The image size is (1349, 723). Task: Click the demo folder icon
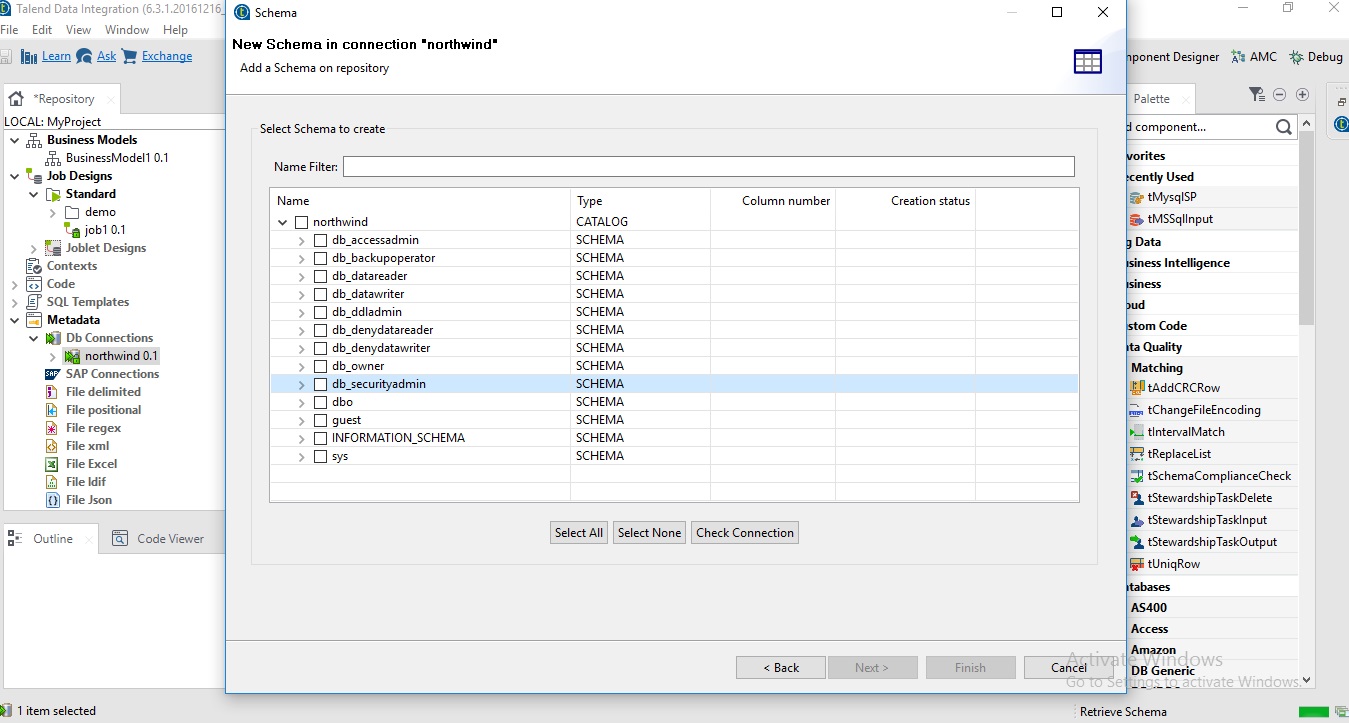(72, 212)
